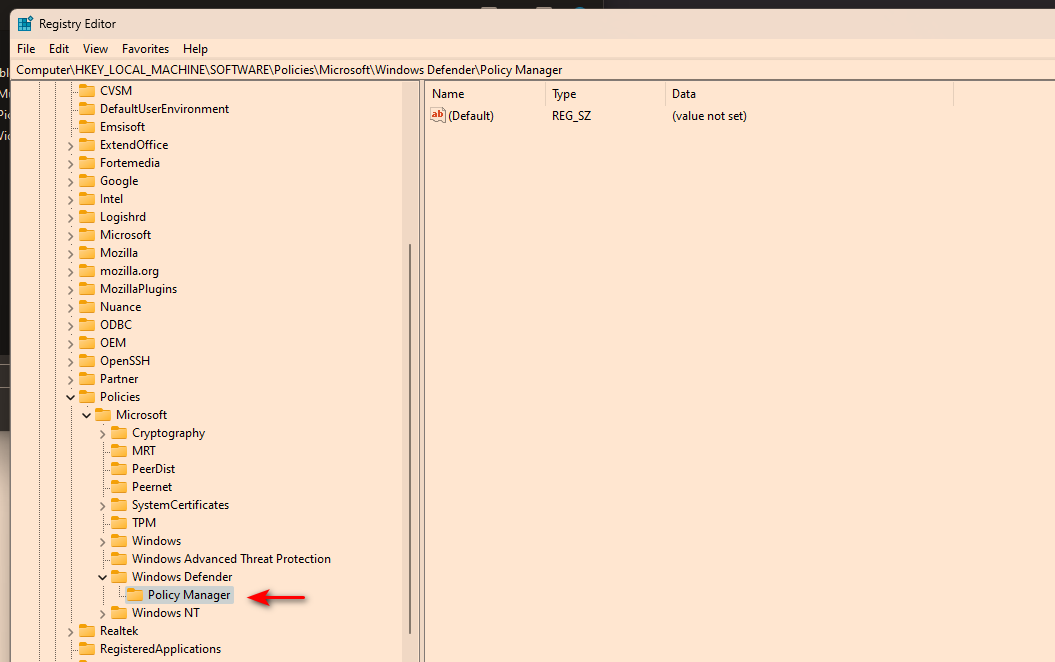The height and width of the screenshot is (662, 1055).
Task: Expand the top-level Microsoft key under SOFTWARE
Action: [x=70, y=235]
